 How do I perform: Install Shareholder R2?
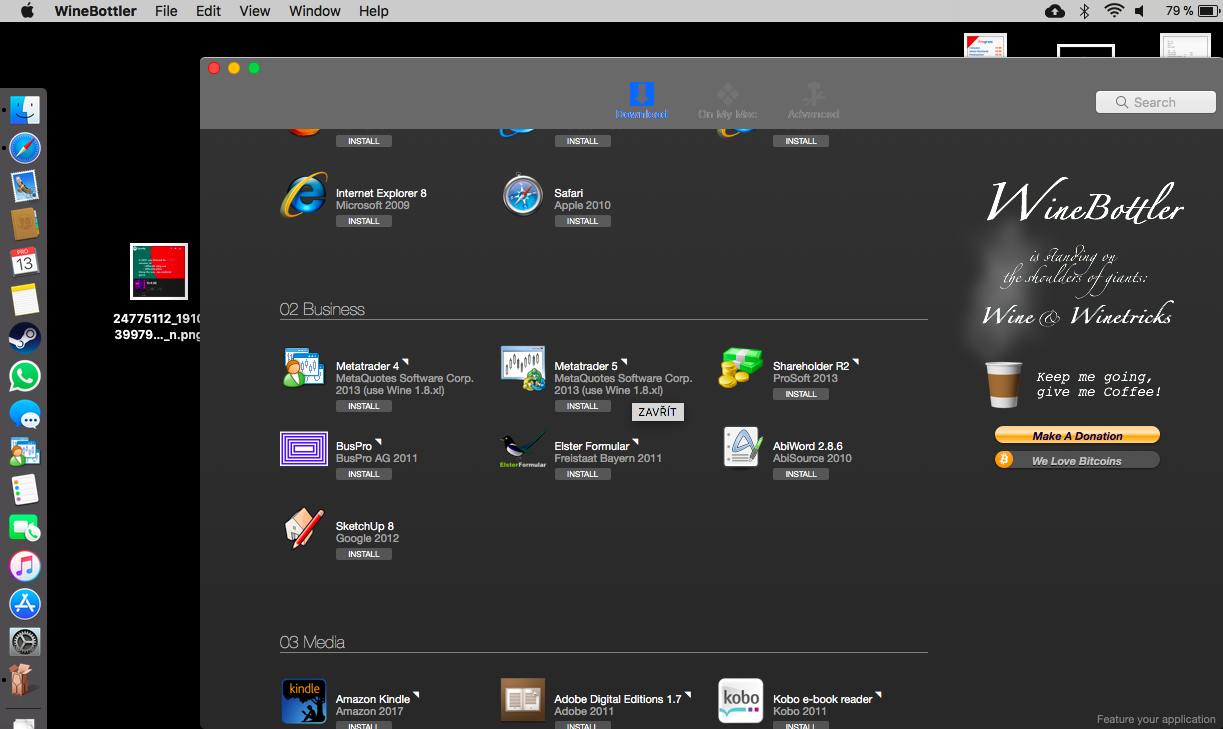(801, 394)
